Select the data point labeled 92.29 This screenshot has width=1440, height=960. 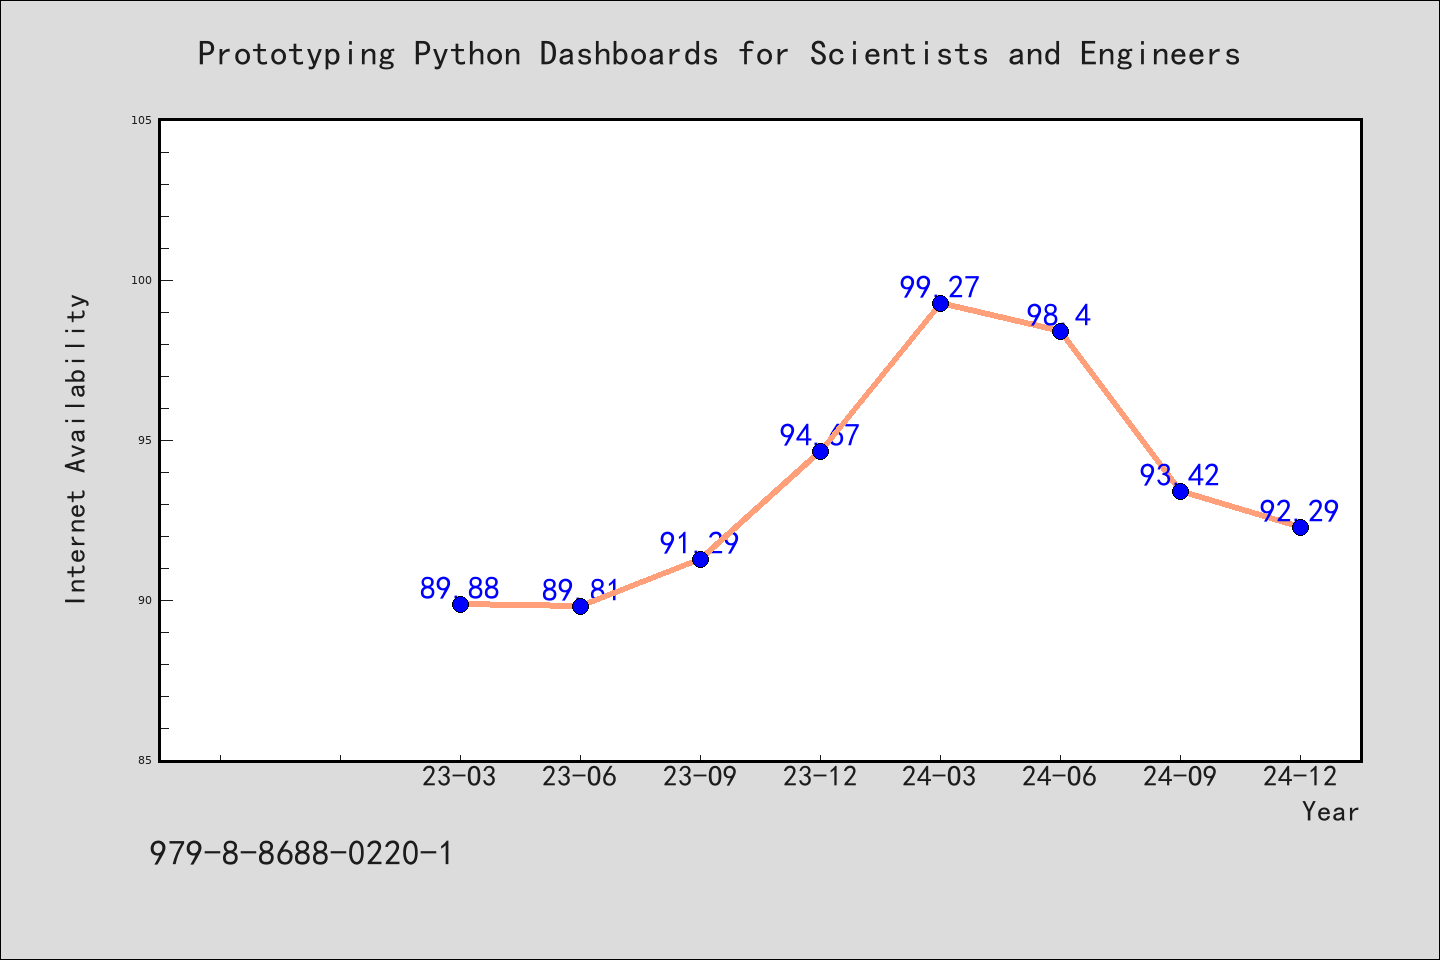pos(1300,527)
